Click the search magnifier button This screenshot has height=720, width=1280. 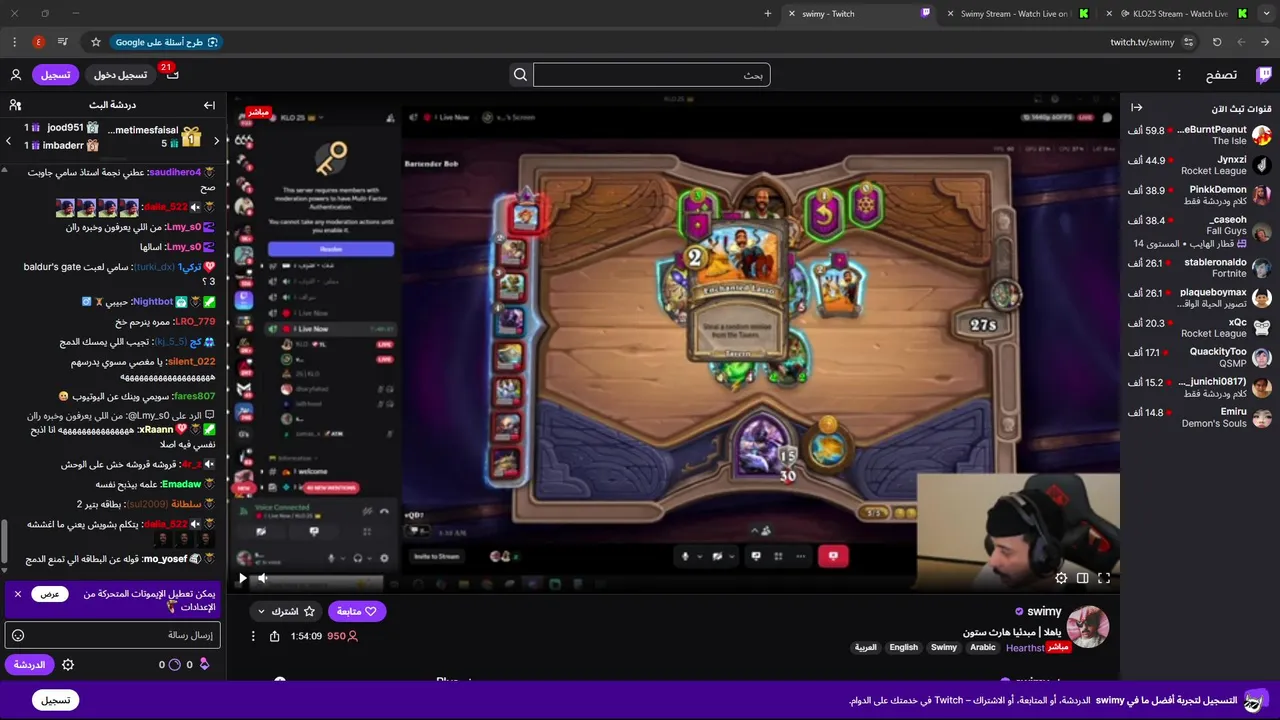[x=520, y=75]
